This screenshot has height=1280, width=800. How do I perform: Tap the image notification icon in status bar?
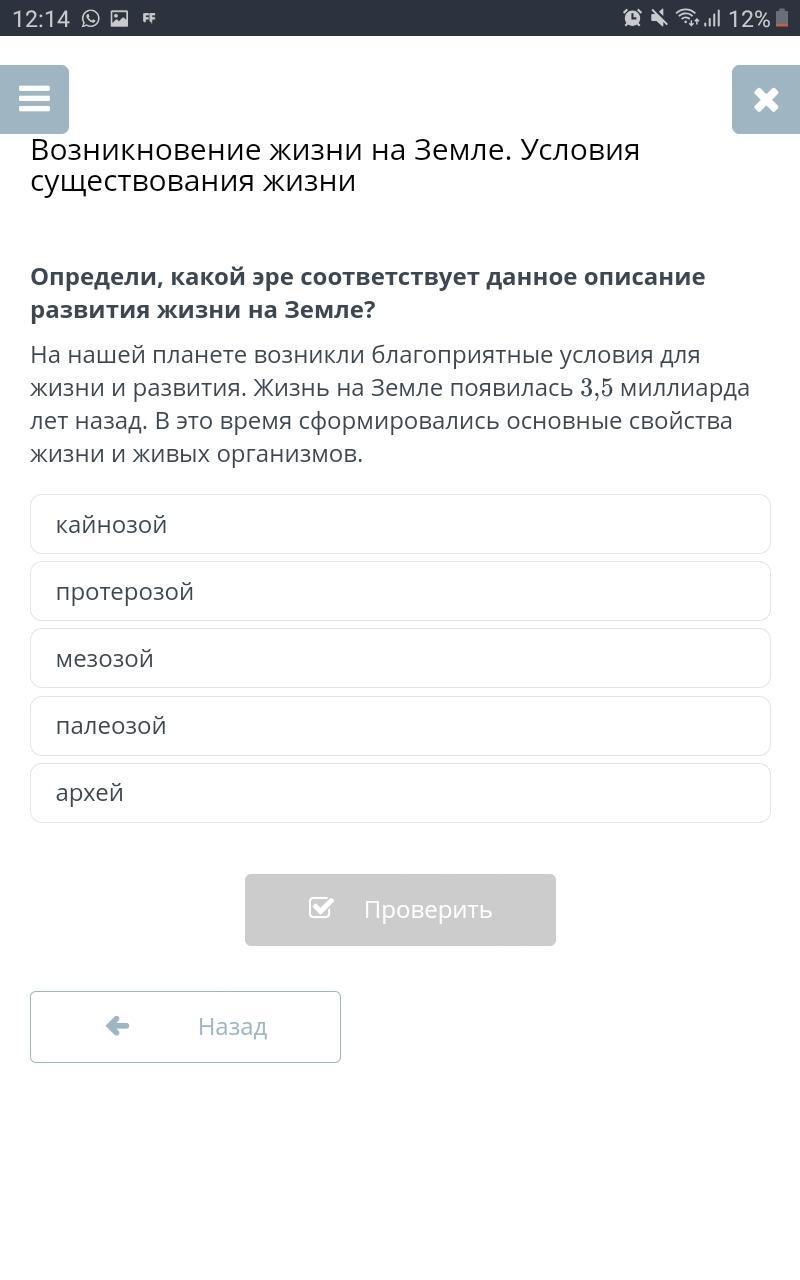[x=119, y=18]
